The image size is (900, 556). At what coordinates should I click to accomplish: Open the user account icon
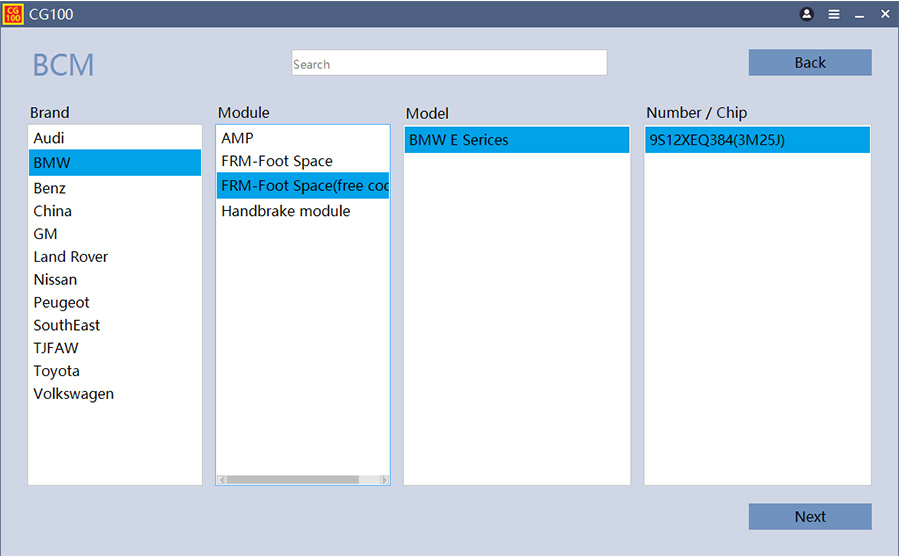pos(807,14)
